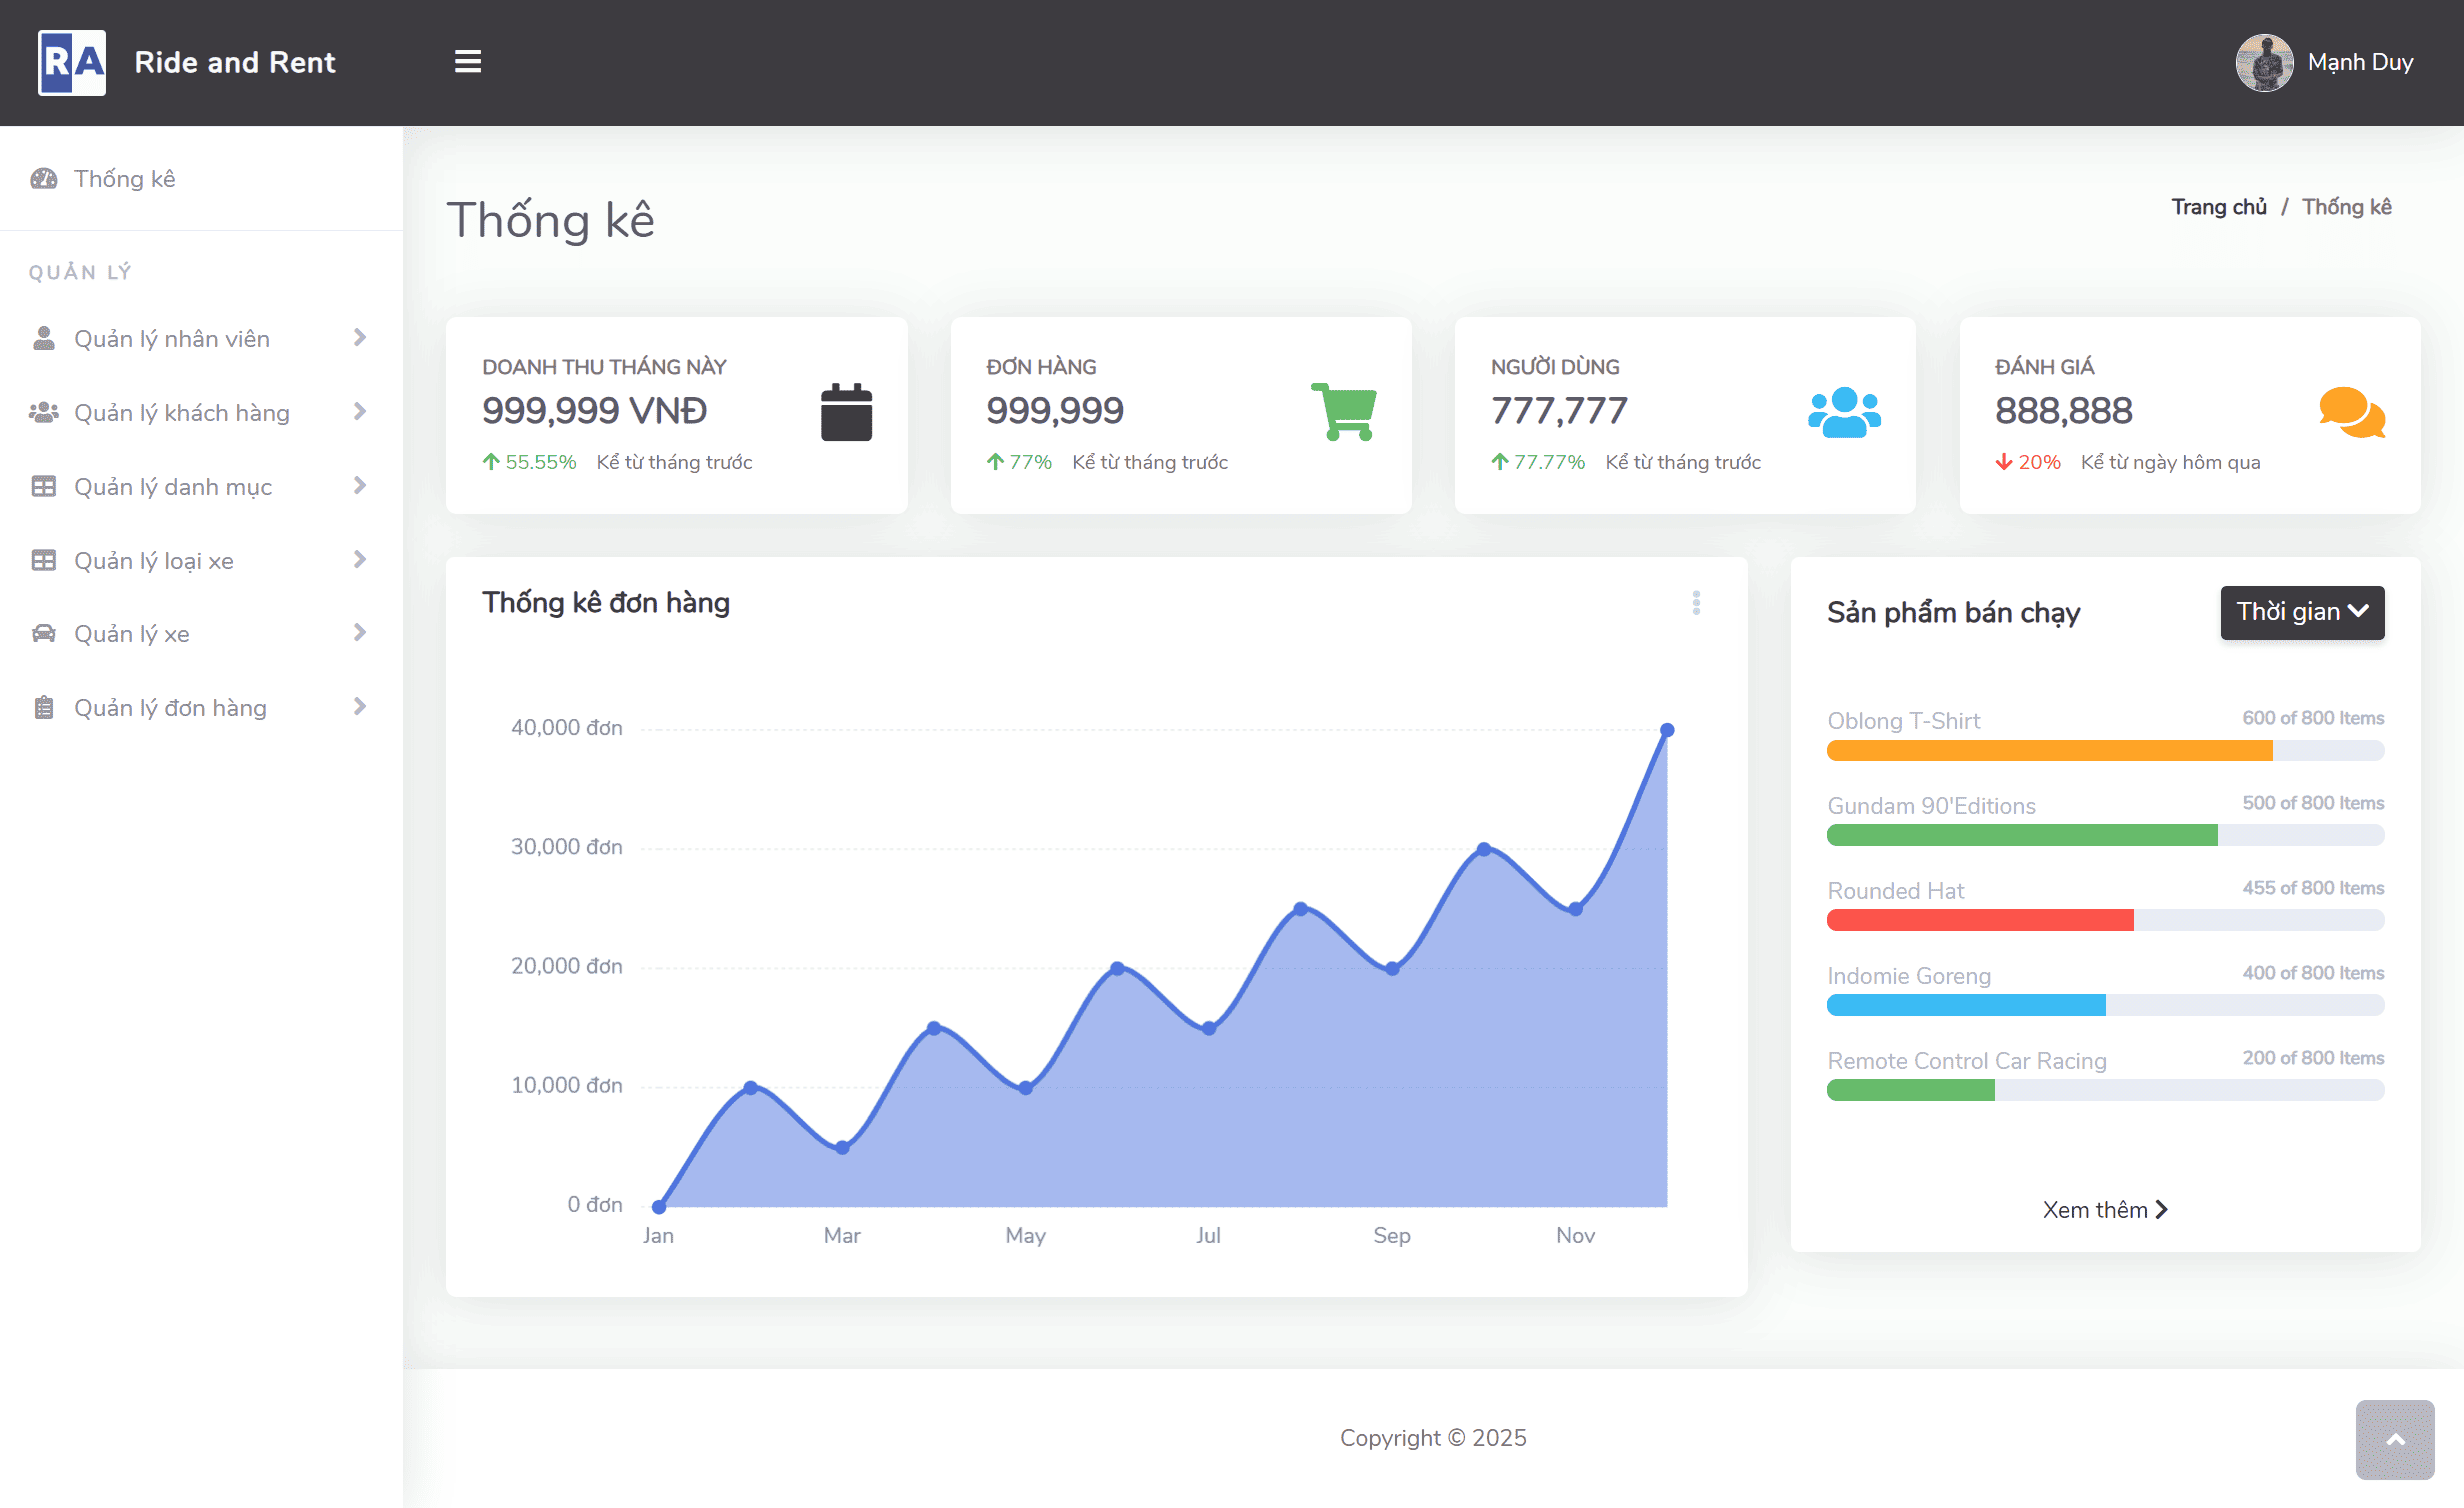Screen dimensions: 2464x1508
Task: Open the three-dot chart options menu
Action: [x=1696, y=603]
